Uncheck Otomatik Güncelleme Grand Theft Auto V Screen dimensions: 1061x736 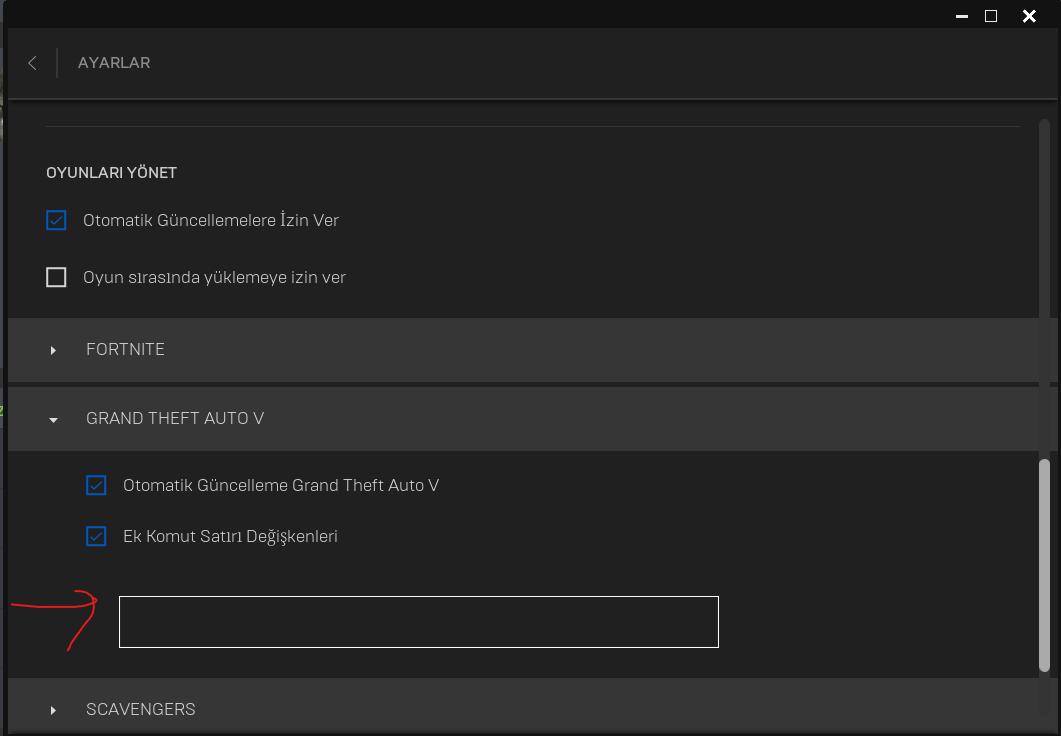96,485
